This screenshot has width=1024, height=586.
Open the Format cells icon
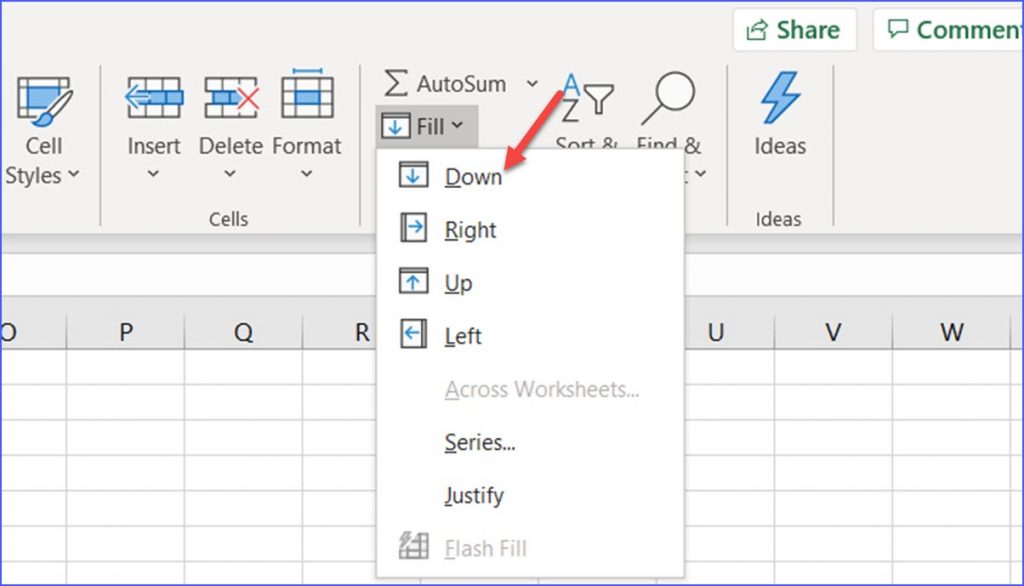click(307, 97)
